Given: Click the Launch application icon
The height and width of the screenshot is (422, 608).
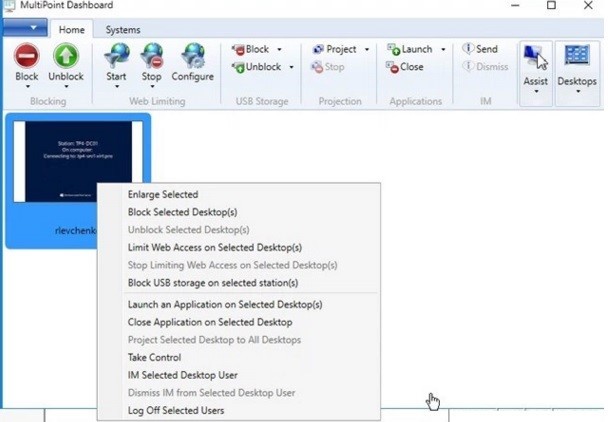Looking at the screenshot, I should 393,49.
